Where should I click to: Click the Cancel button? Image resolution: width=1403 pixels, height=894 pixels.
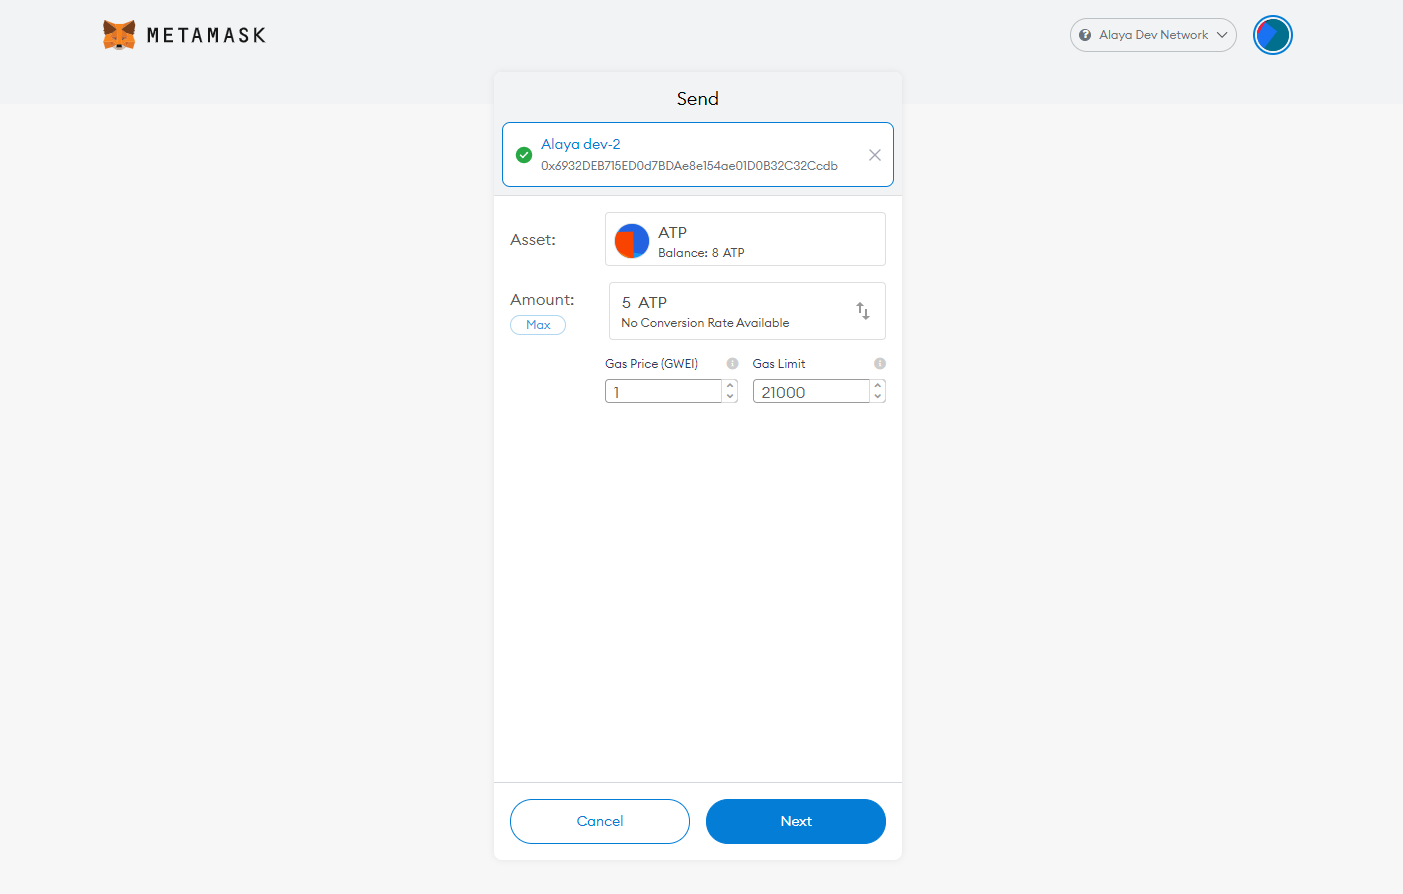pos(600,821)
